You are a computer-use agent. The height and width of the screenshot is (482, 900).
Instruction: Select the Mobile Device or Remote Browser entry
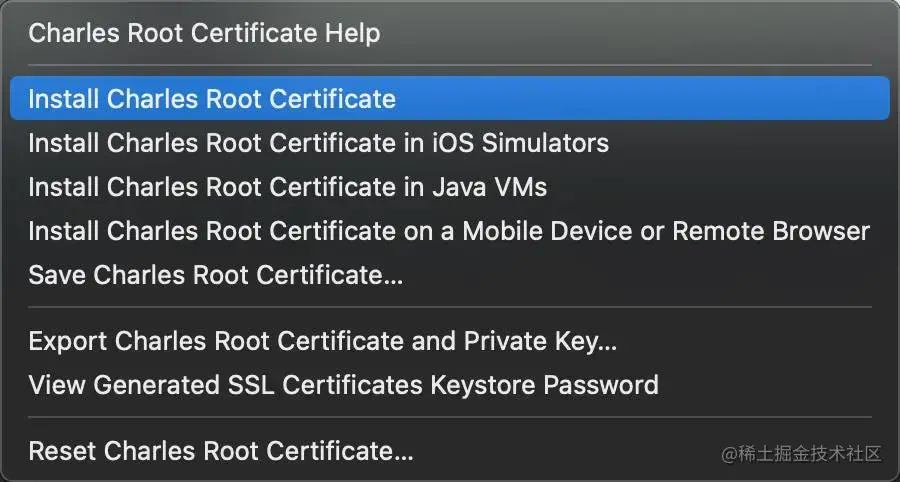(x=449, y=231)
